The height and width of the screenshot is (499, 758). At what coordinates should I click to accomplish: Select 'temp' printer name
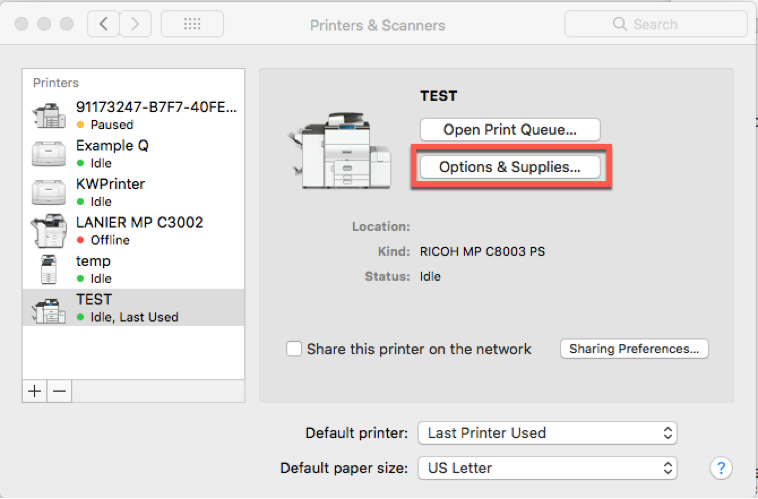coord(93,261)
